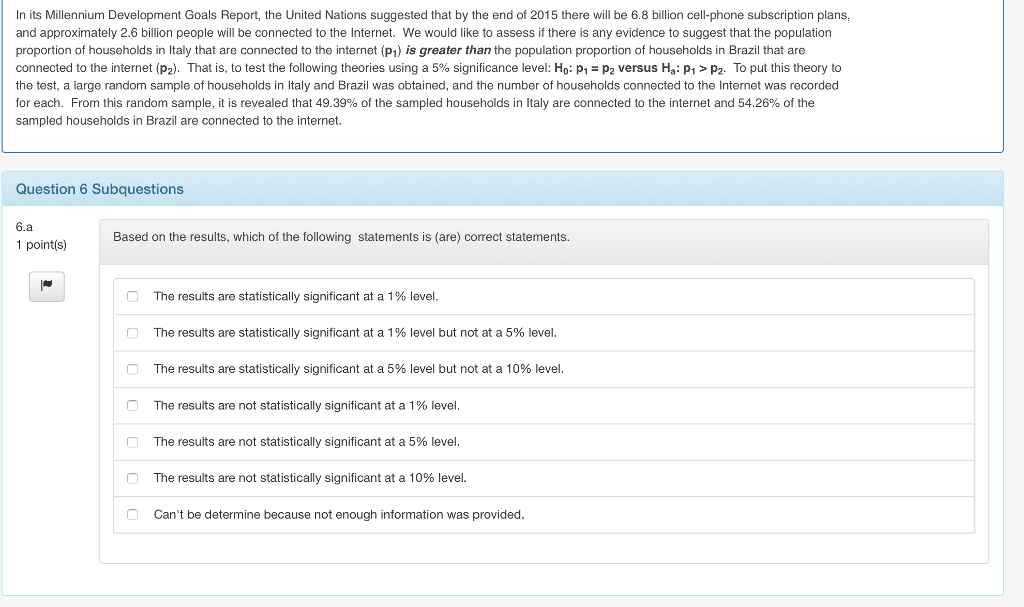This screenshot has width=1024, height=607.
Task: Select checkbox '5% level but not 10%'
Action: [x=132, y=369]
